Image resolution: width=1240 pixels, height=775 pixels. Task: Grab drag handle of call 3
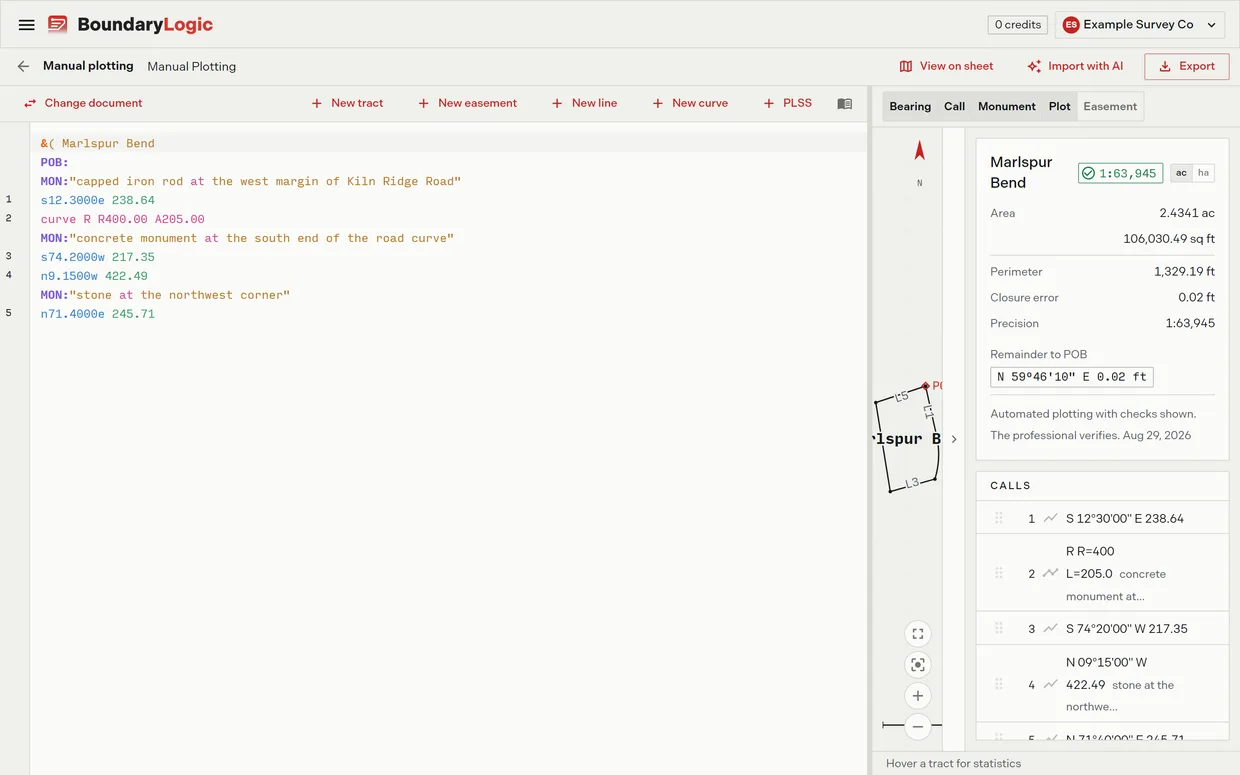(x=998, y=628)
